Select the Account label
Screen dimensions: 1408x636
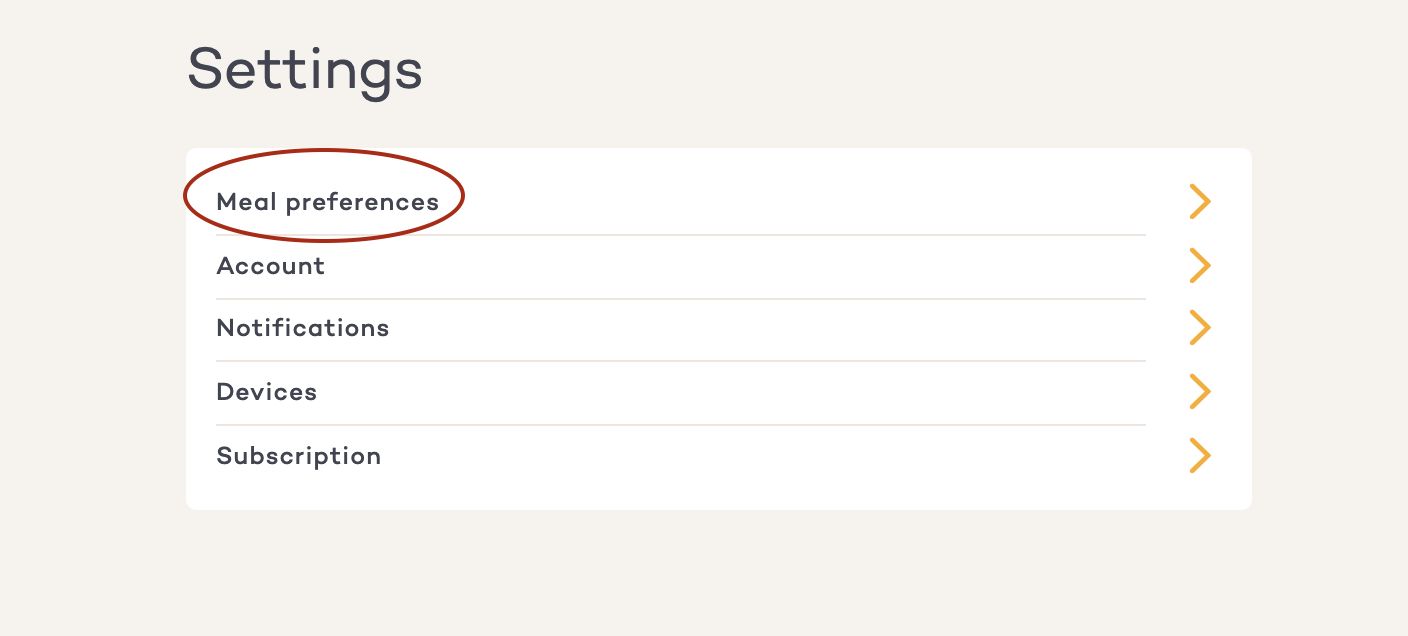pos(270,266)
